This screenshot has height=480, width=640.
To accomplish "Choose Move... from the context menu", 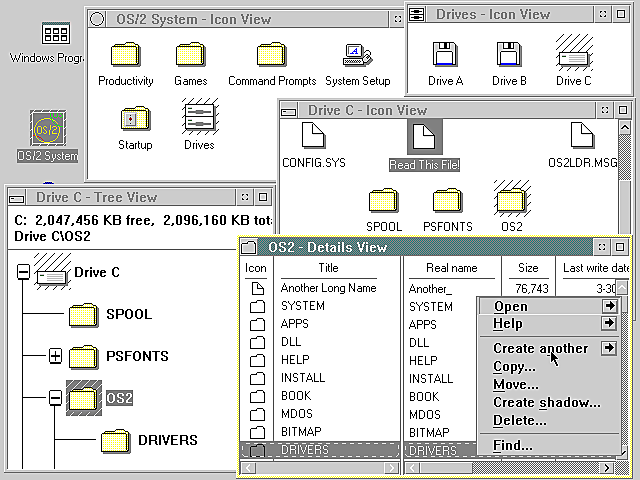I will tap(516, 384).
